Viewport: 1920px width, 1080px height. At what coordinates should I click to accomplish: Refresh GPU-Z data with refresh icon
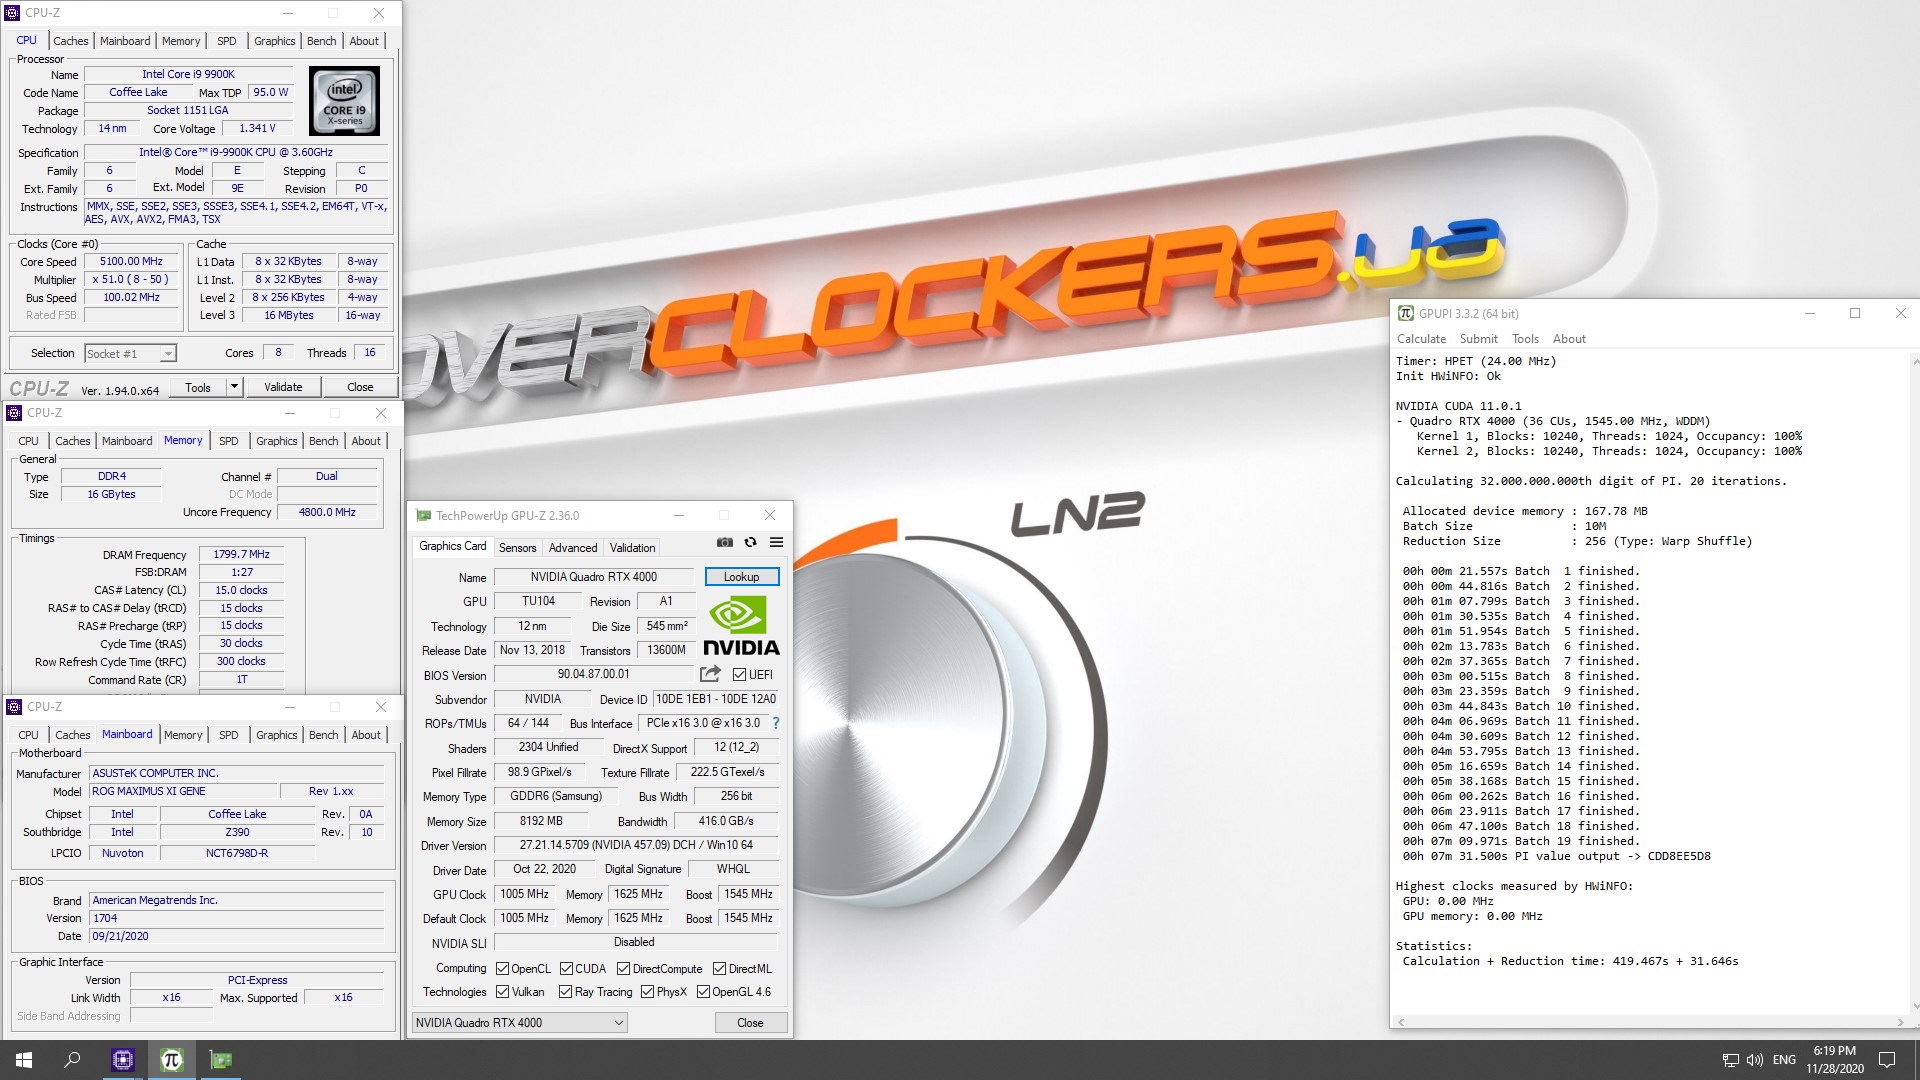click(750, 542)
